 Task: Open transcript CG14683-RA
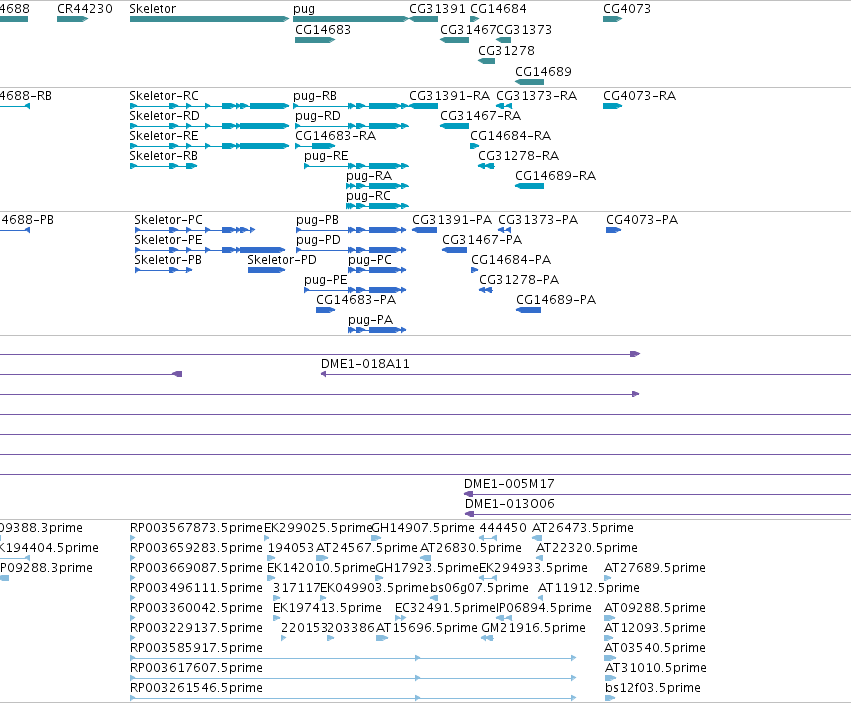pos(315,146)
